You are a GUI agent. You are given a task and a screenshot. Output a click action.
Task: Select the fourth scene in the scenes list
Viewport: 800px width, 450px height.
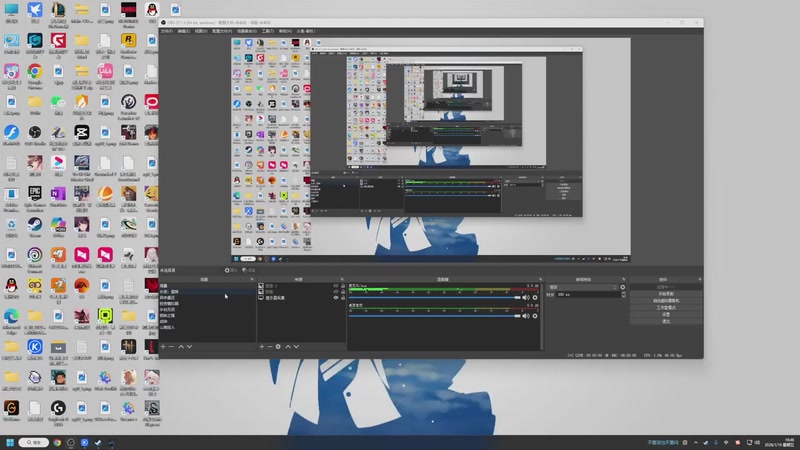pyautogui.click(x=207, y=304)
